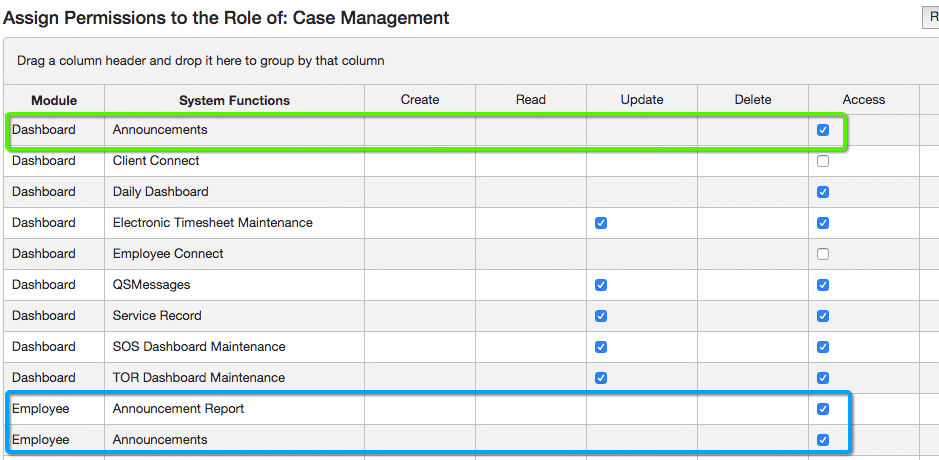
Task: Uncheck Access for Announcement Report
Action: click(822, 409)
